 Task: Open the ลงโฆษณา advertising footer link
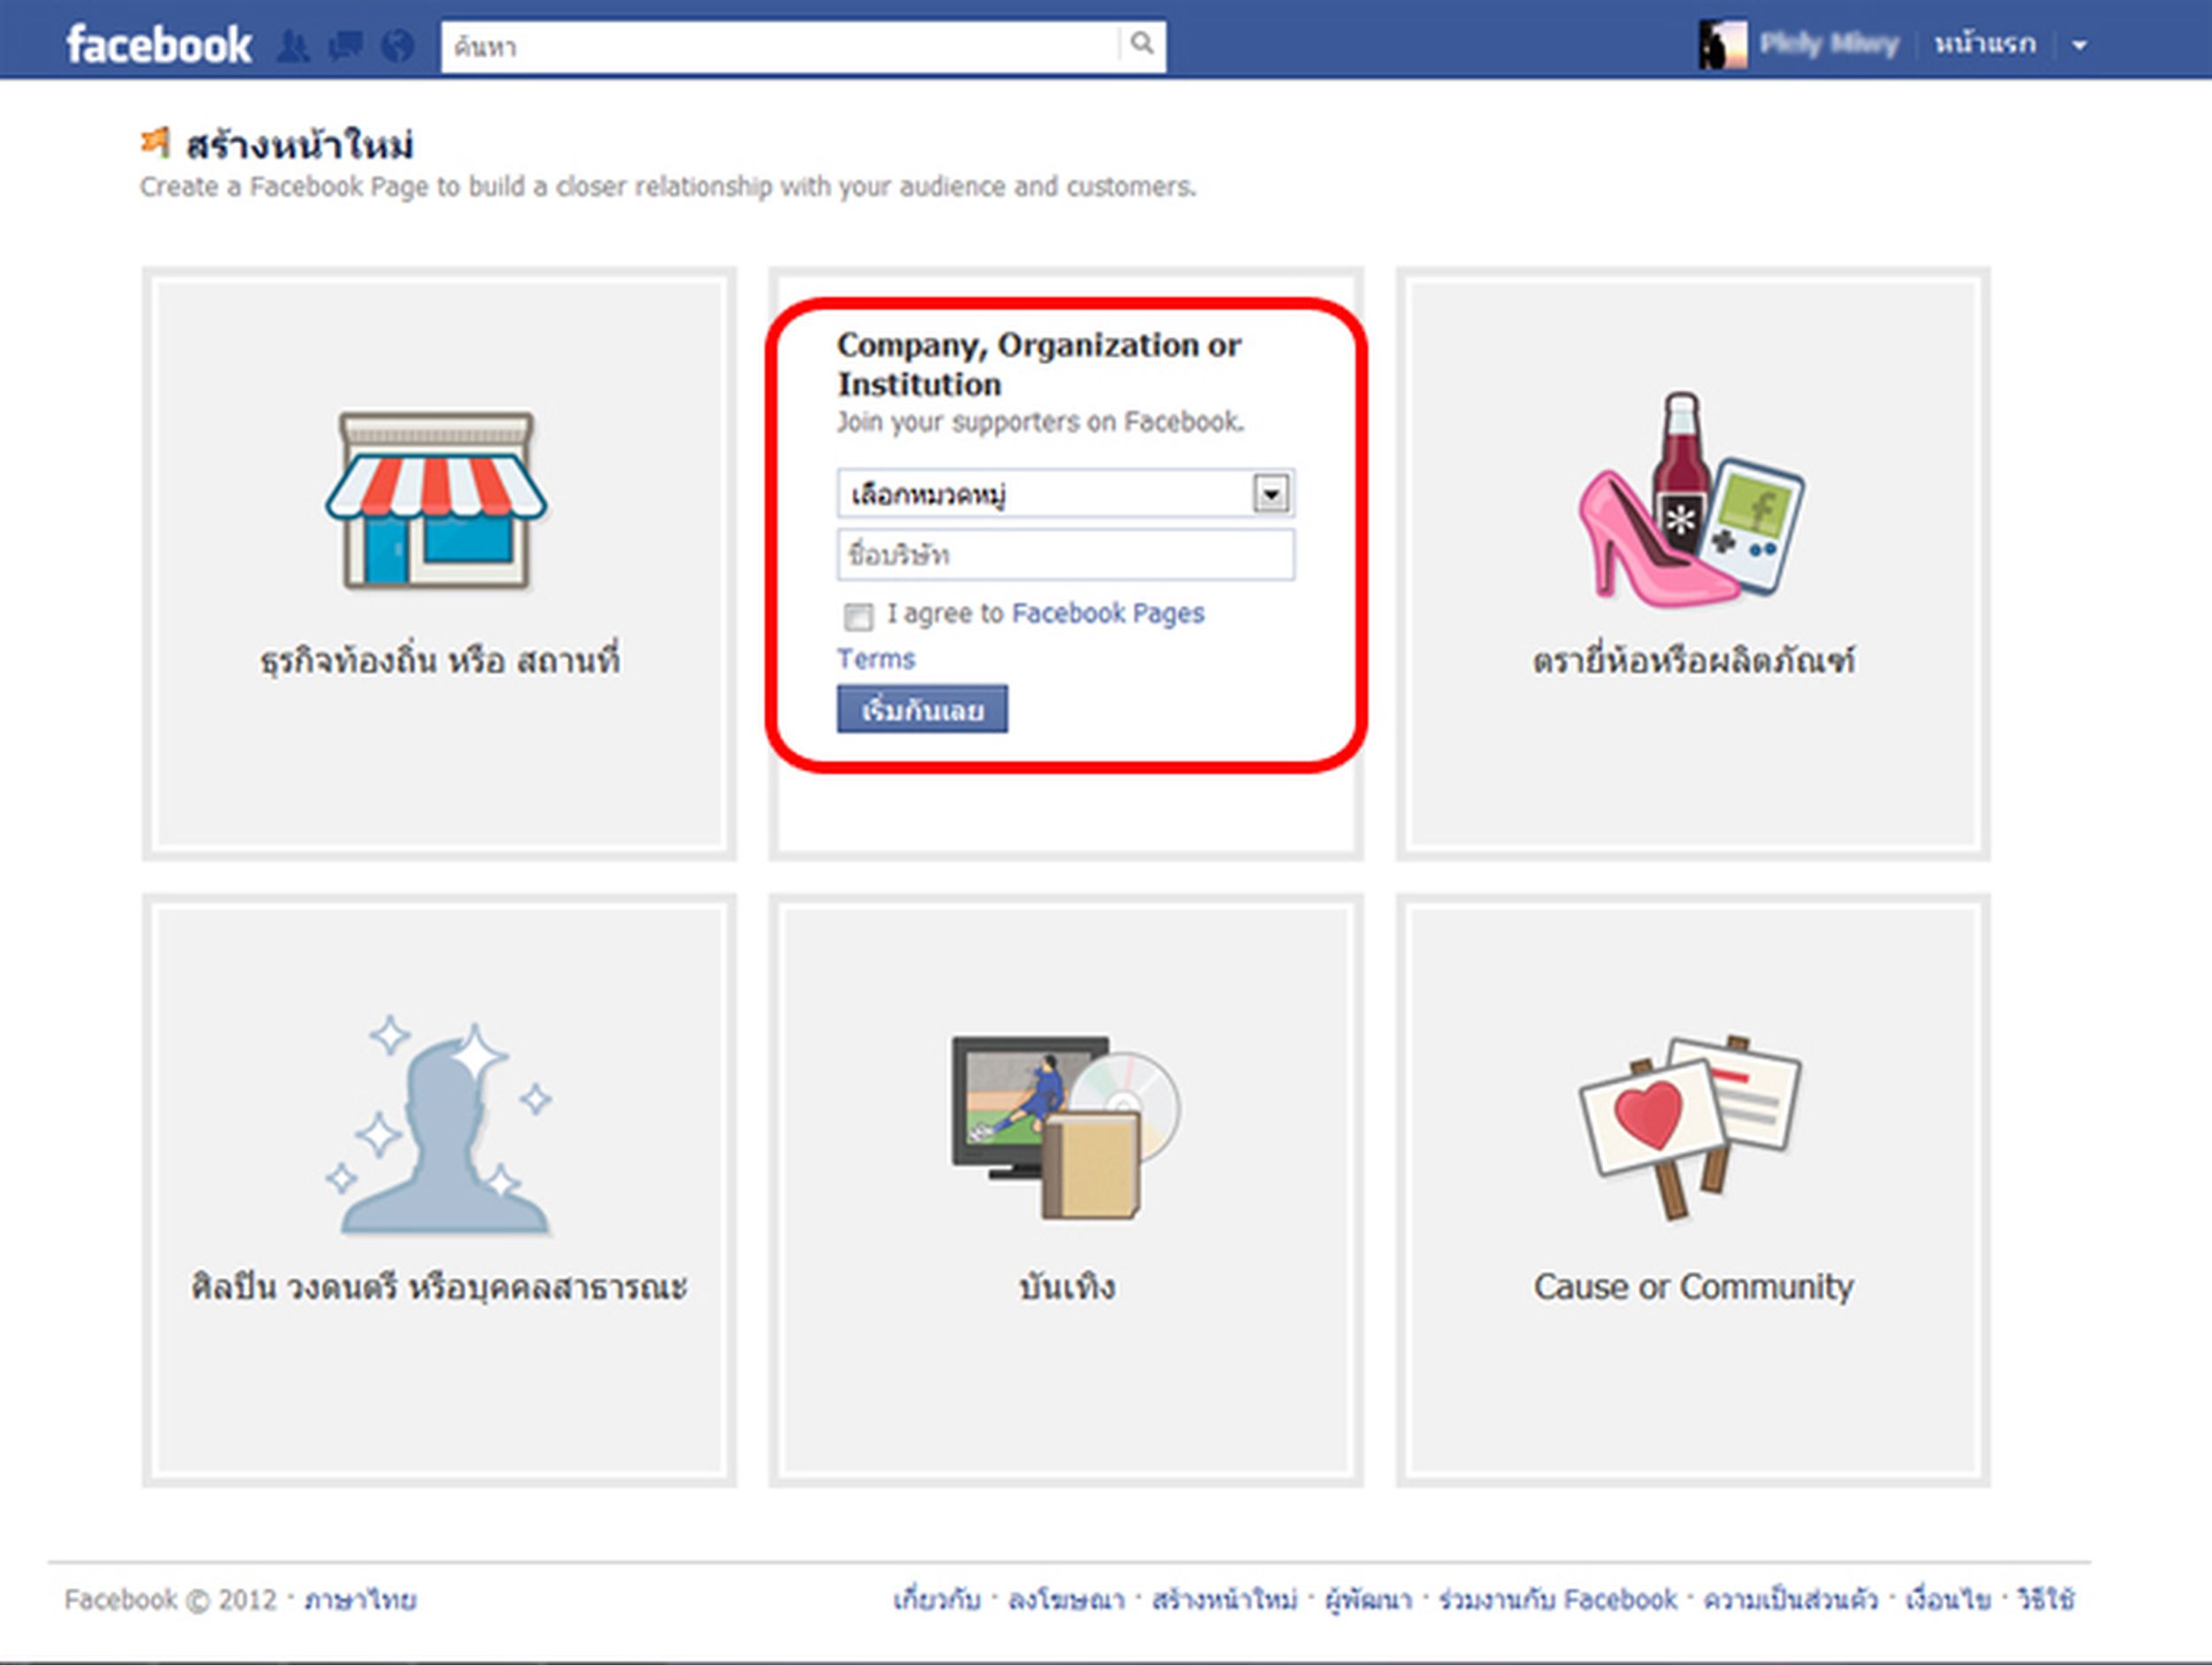click(1066, 1600)
